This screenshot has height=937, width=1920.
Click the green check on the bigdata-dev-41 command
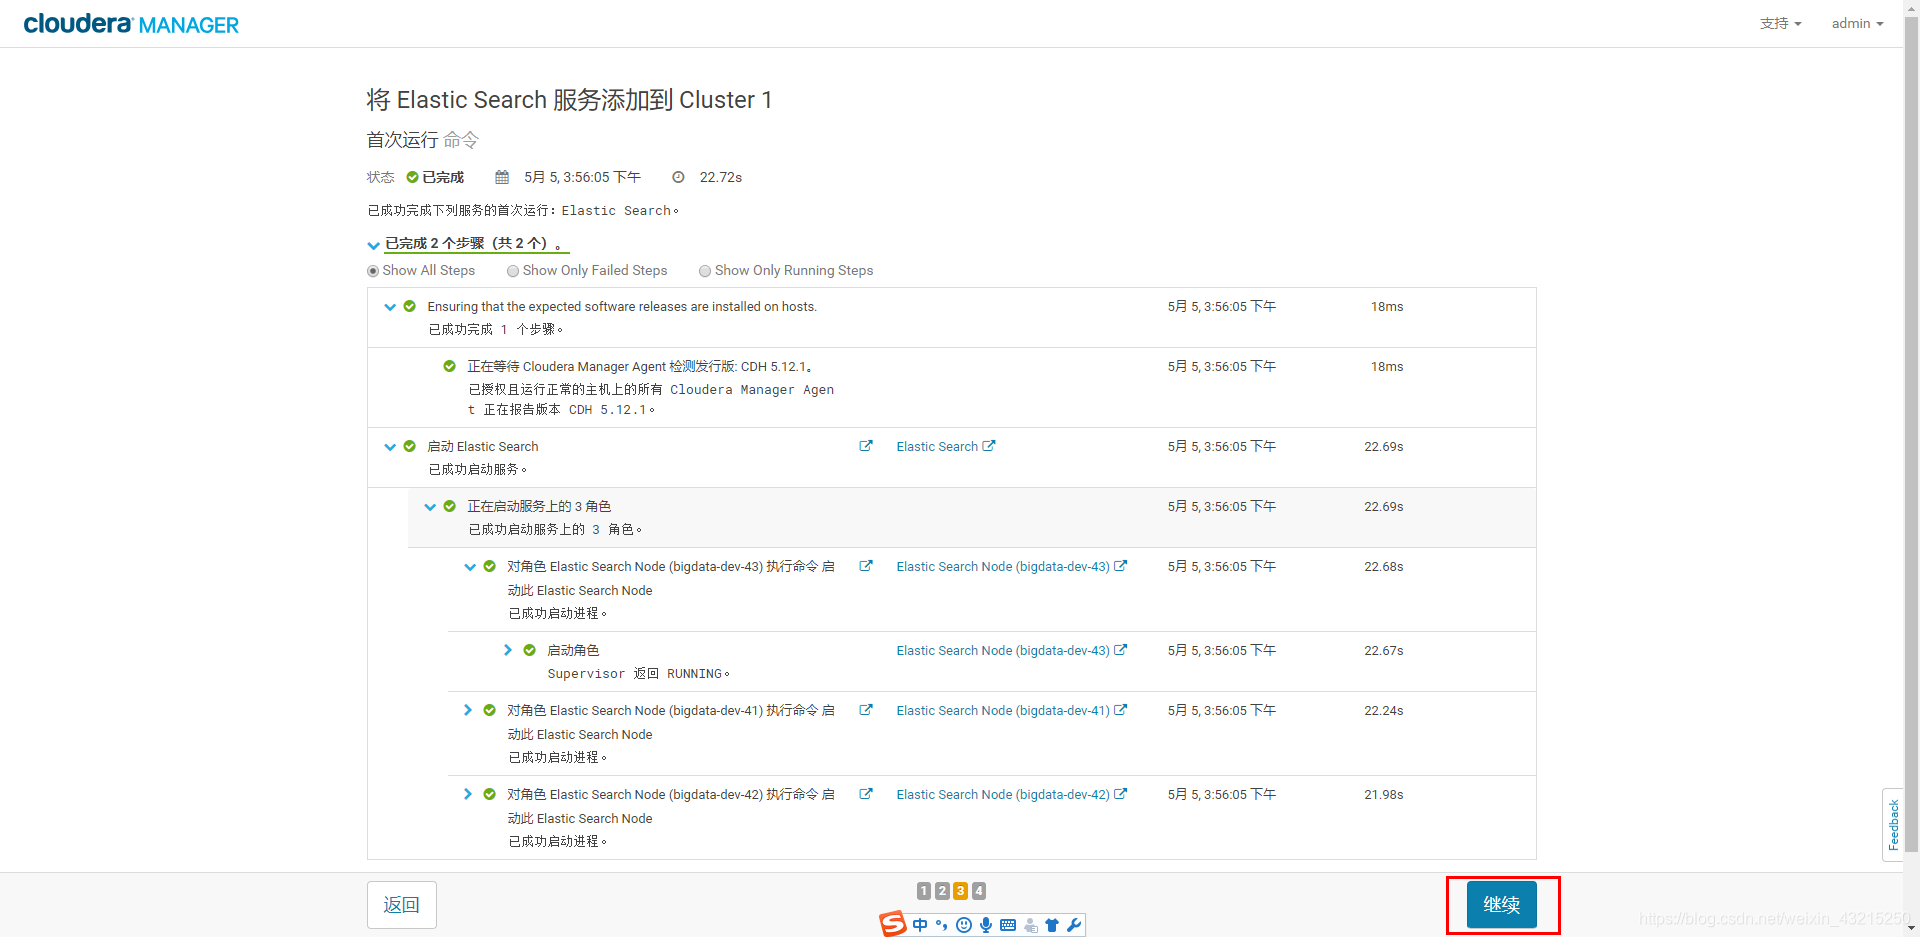click(x=490, y=710)
